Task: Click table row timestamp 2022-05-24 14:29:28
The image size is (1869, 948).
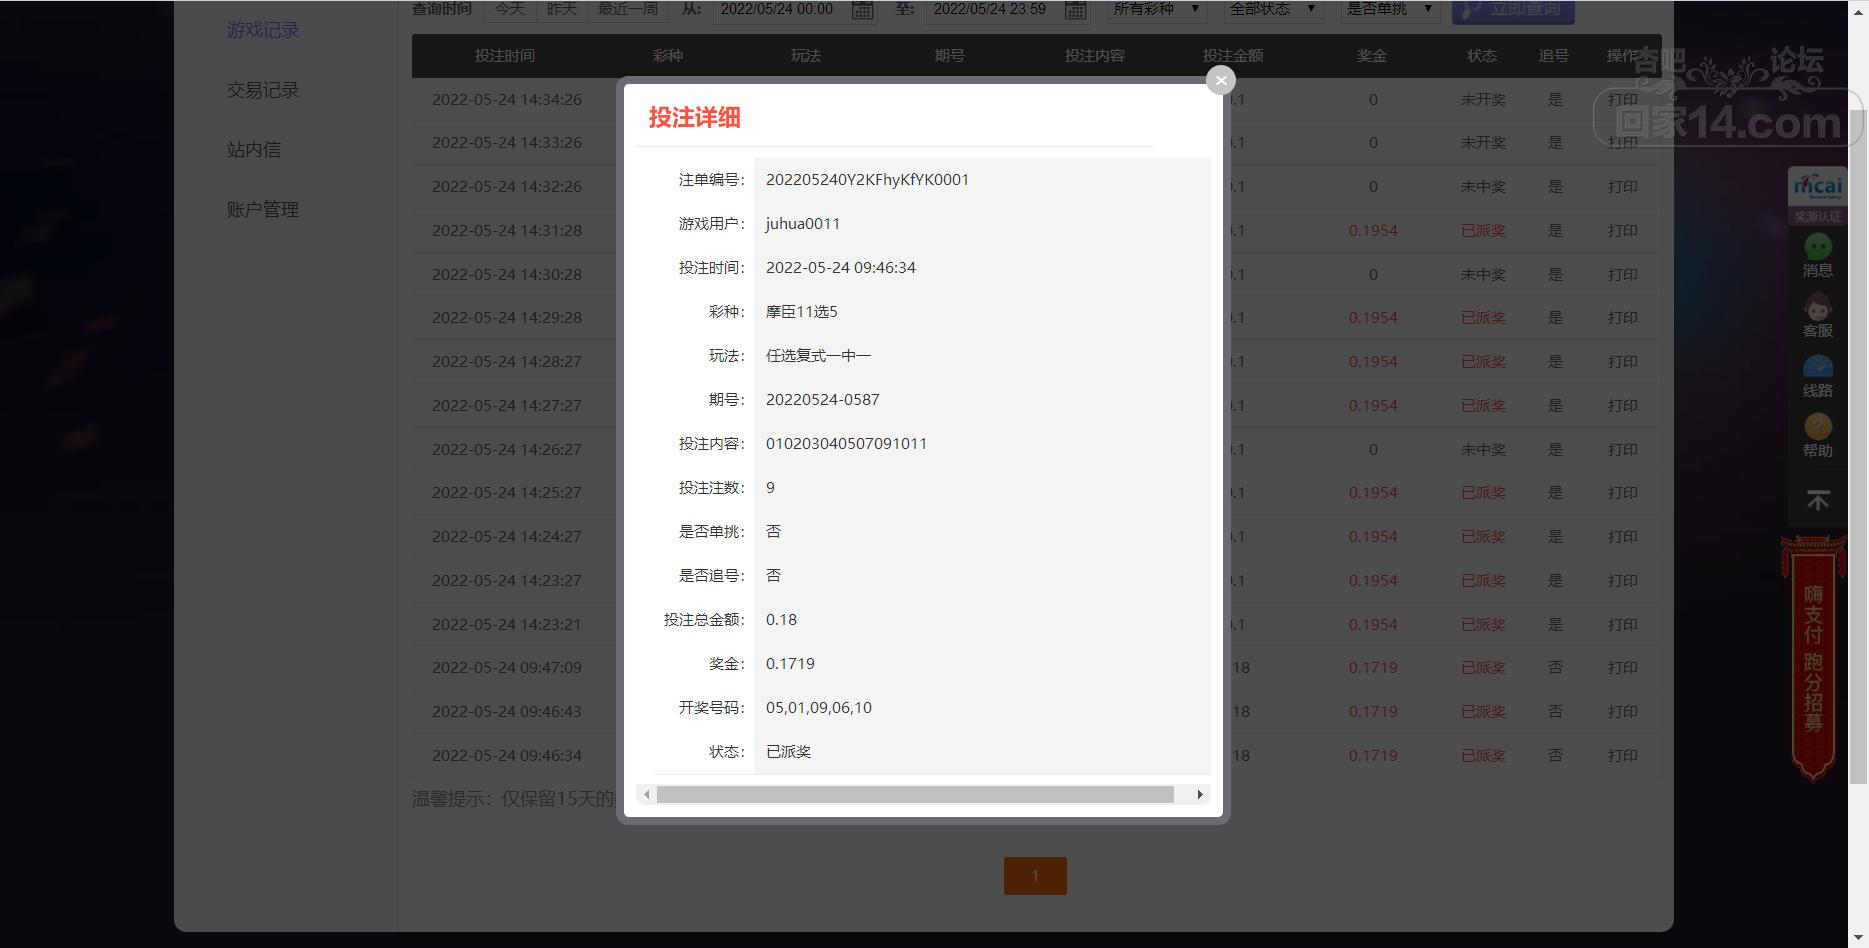Action: [x=507, y=318]
